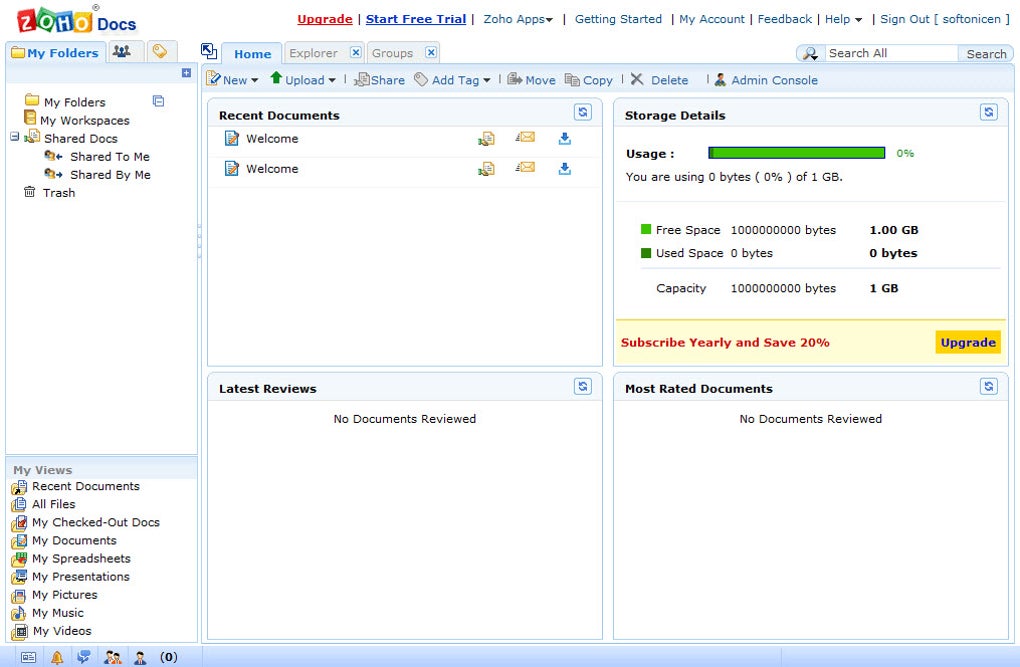Viewport: 1020px width, 667px height.
Task: Open the contacts group icon in status bar
Action: [113, 657]
